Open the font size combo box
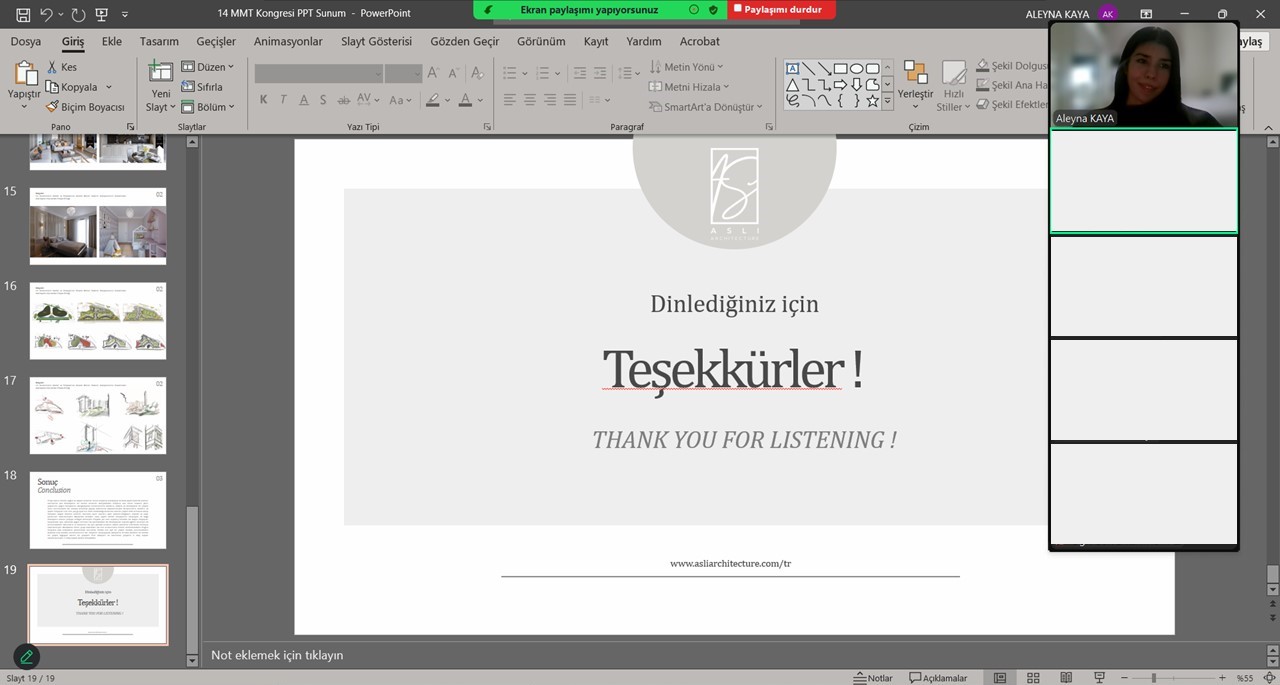Viewport: 1280px width, 685px height. click(x=404, y=73)
